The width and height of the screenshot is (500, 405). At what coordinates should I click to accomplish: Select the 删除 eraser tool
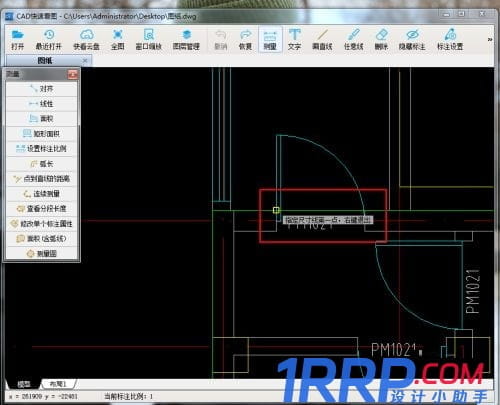(381, 39)
